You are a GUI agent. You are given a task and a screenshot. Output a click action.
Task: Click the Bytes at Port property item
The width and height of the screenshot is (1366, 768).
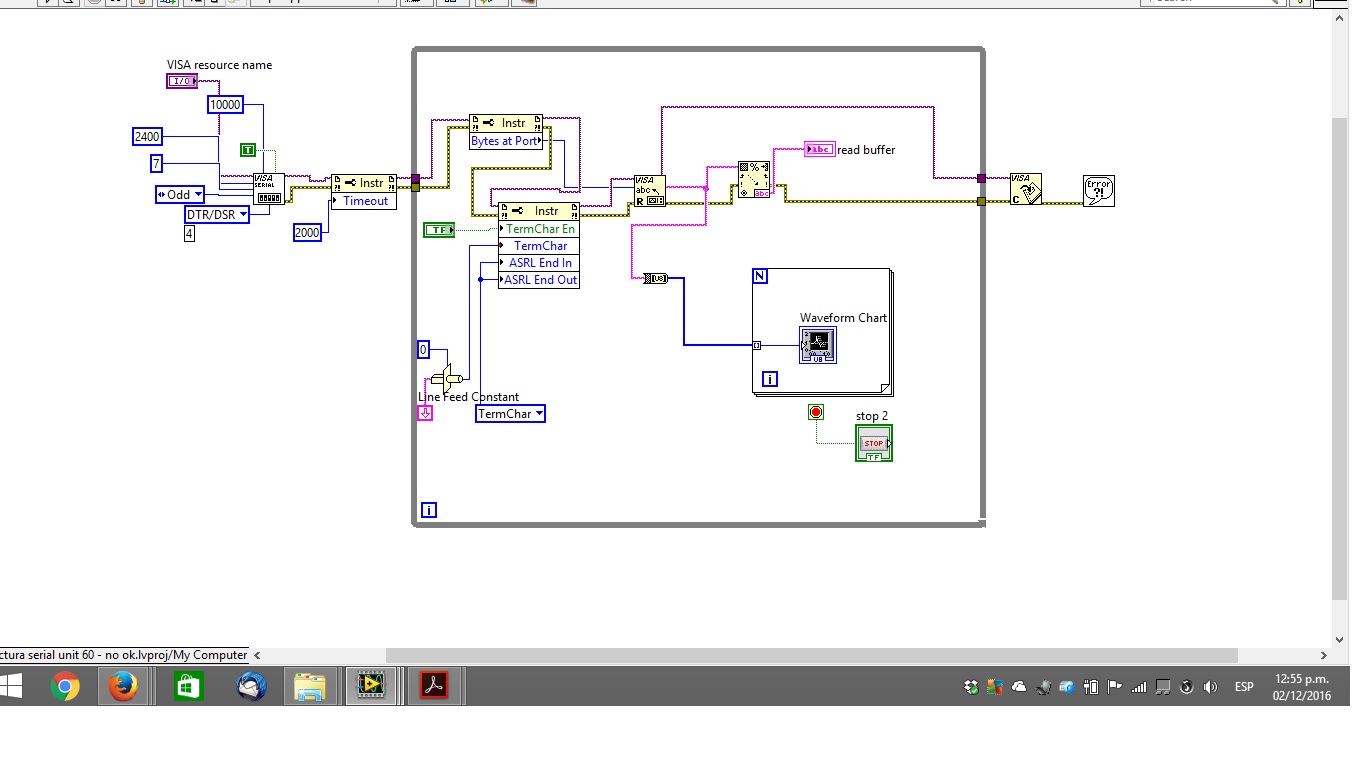tap(506, 141)
